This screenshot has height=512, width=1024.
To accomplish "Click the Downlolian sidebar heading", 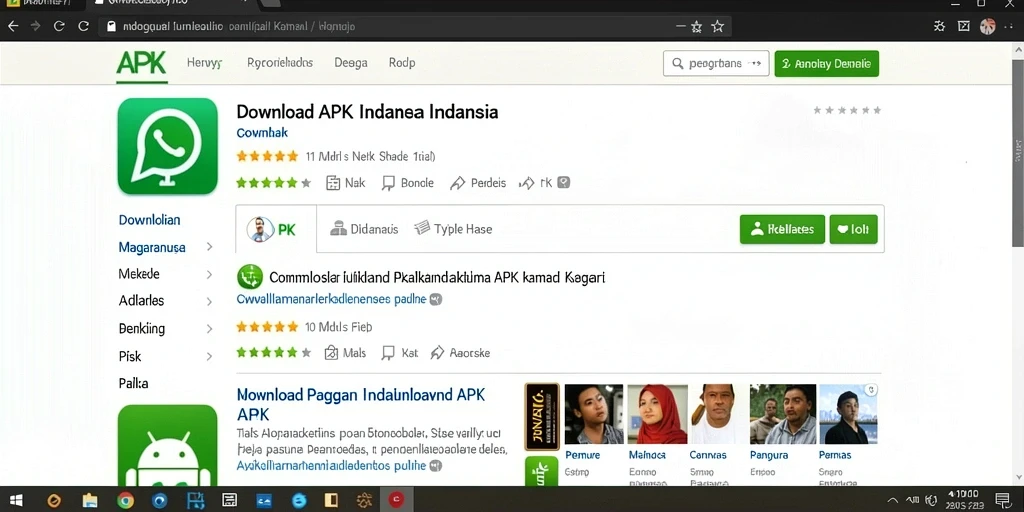I will [150, 220].
